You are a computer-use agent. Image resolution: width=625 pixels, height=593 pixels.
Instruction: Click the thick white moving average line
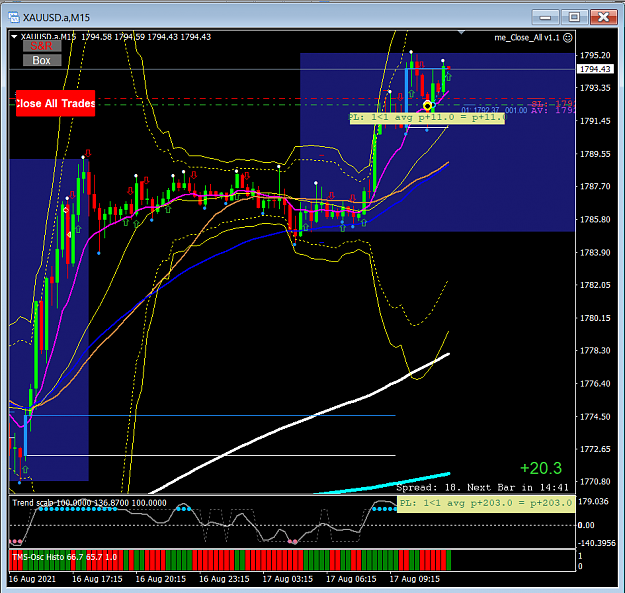pos(299,422)
